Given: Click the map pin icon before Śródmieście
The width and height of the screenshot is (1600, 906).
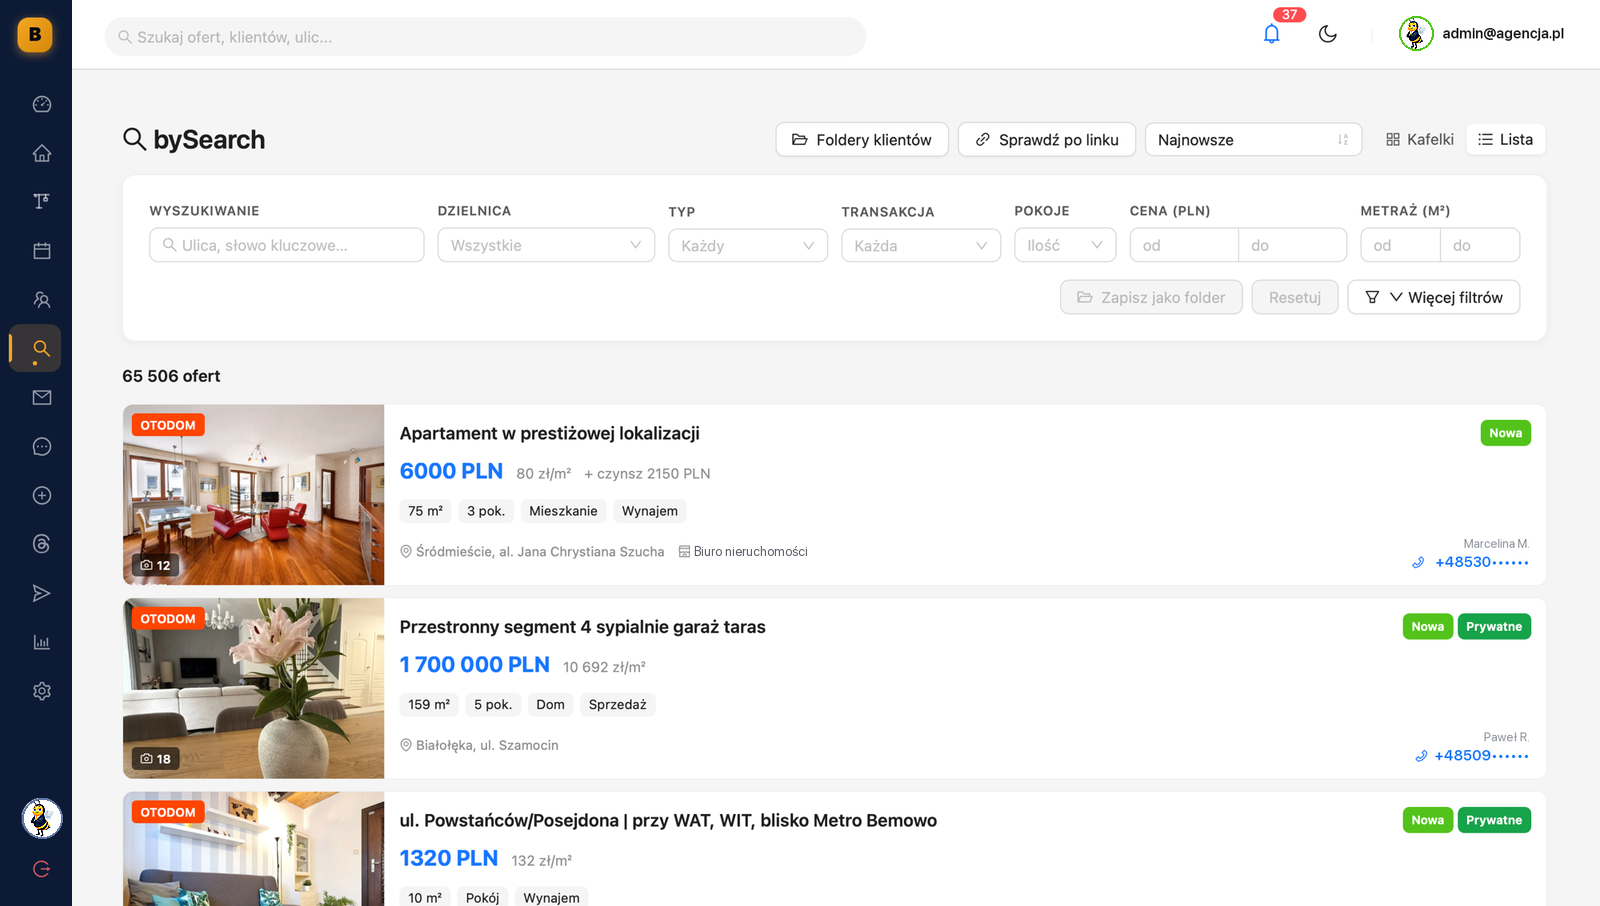Looking at the screenshot, I should pyautogui.click(x=406, y=552).
